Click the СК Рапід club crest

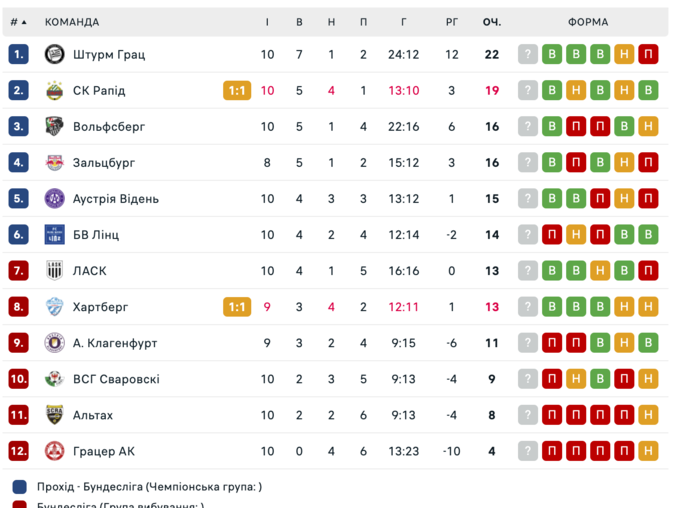click(55, 90)
